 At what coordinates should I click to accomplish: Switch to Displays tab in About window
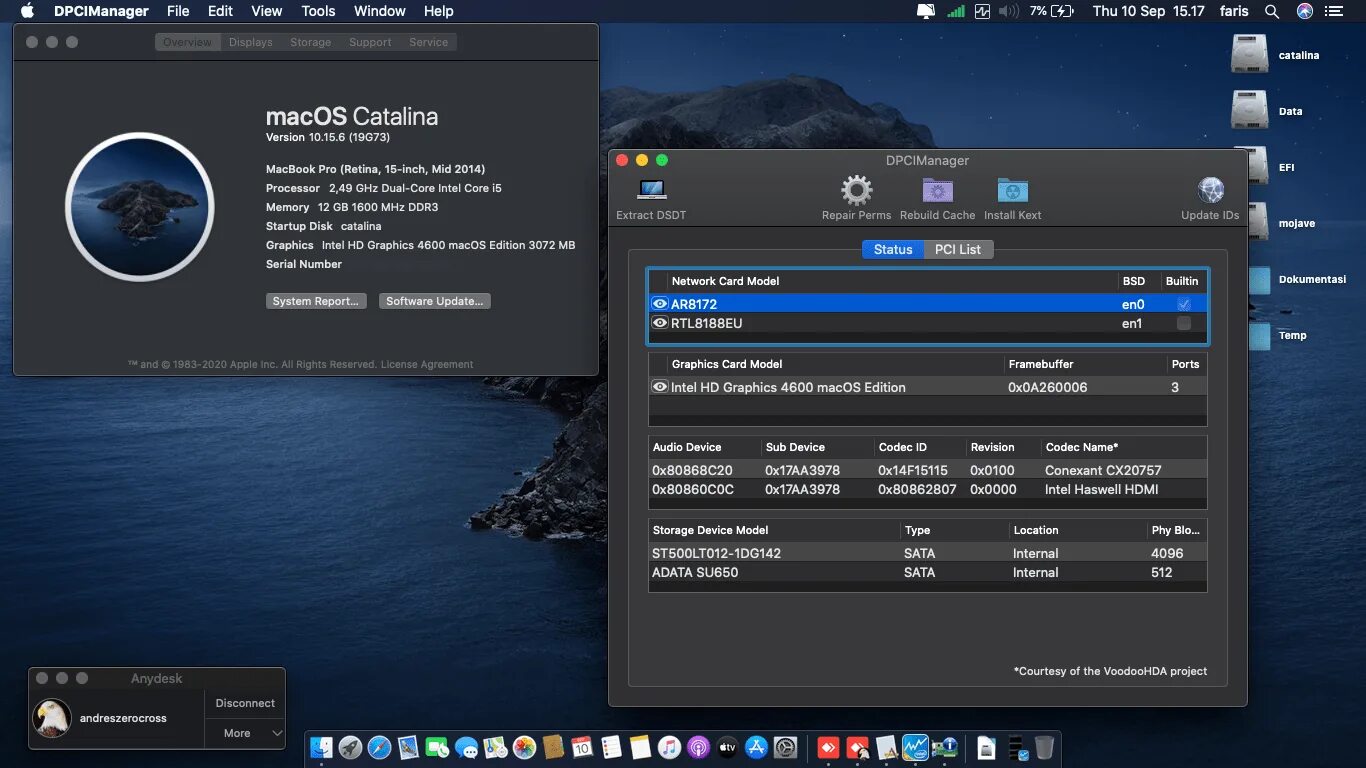pyautogui.click(x=251, y=42)
